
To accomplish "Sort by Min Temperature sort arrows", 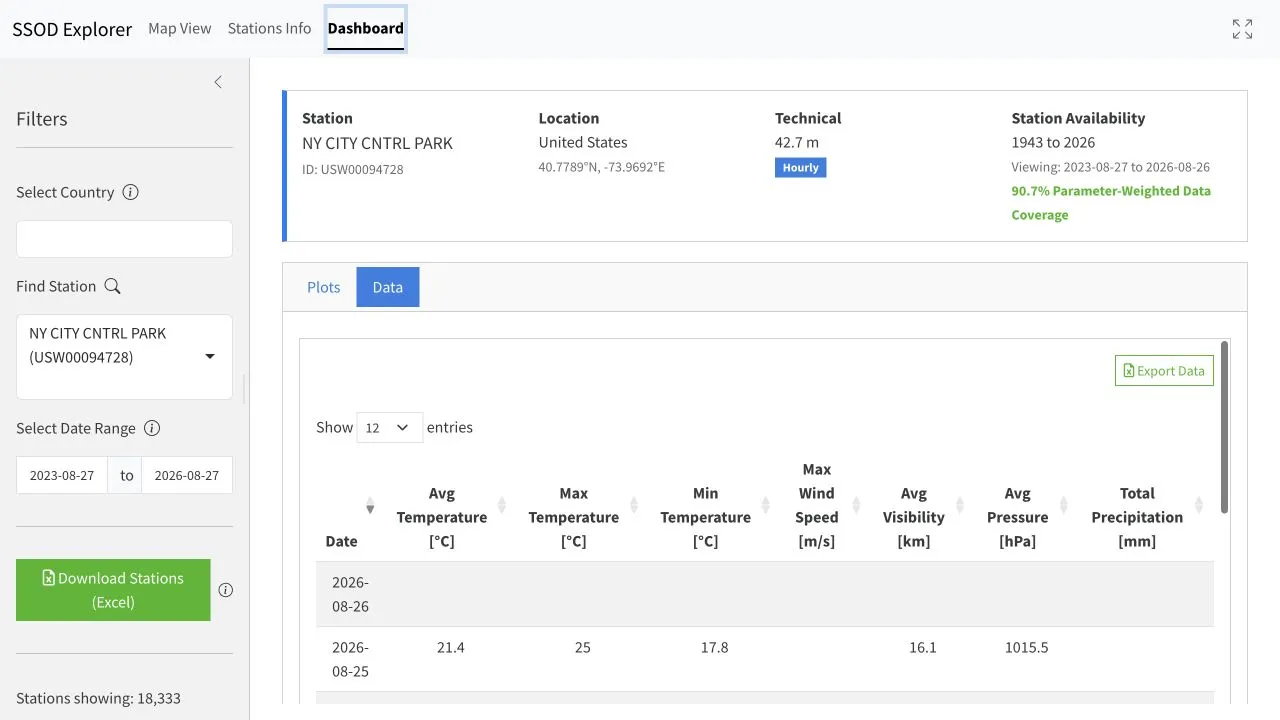I will (766, 505).
